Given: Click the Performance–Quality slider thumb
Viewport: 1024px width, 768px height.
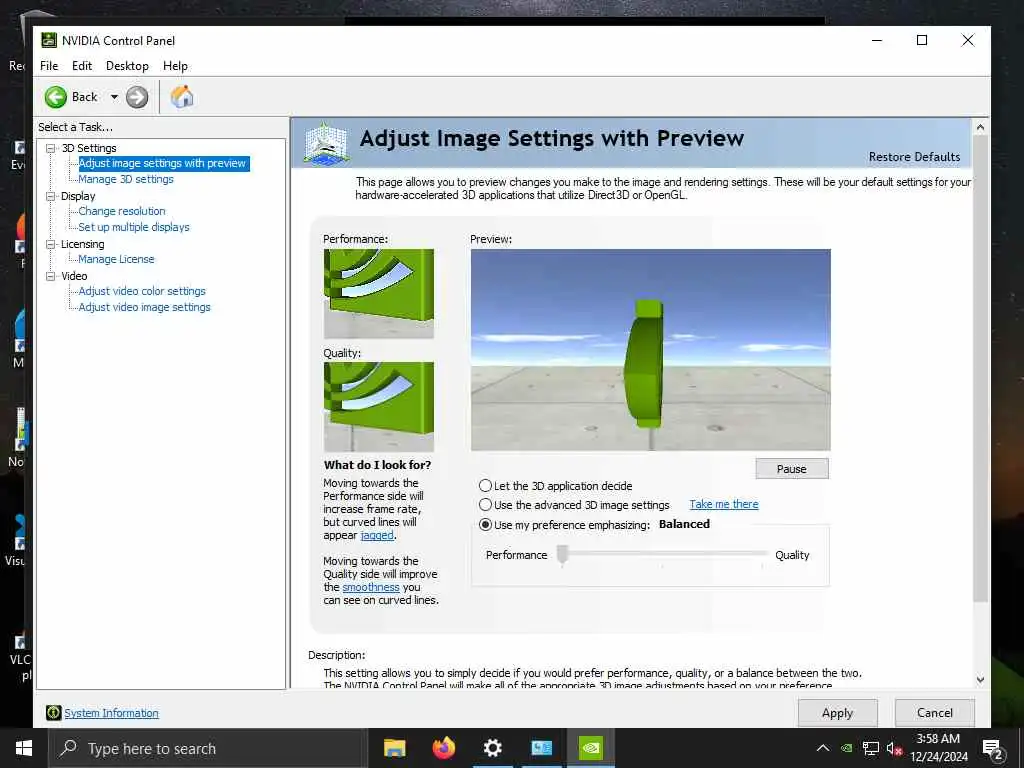Looking at the screenshot, I should [x=562, y=554].
